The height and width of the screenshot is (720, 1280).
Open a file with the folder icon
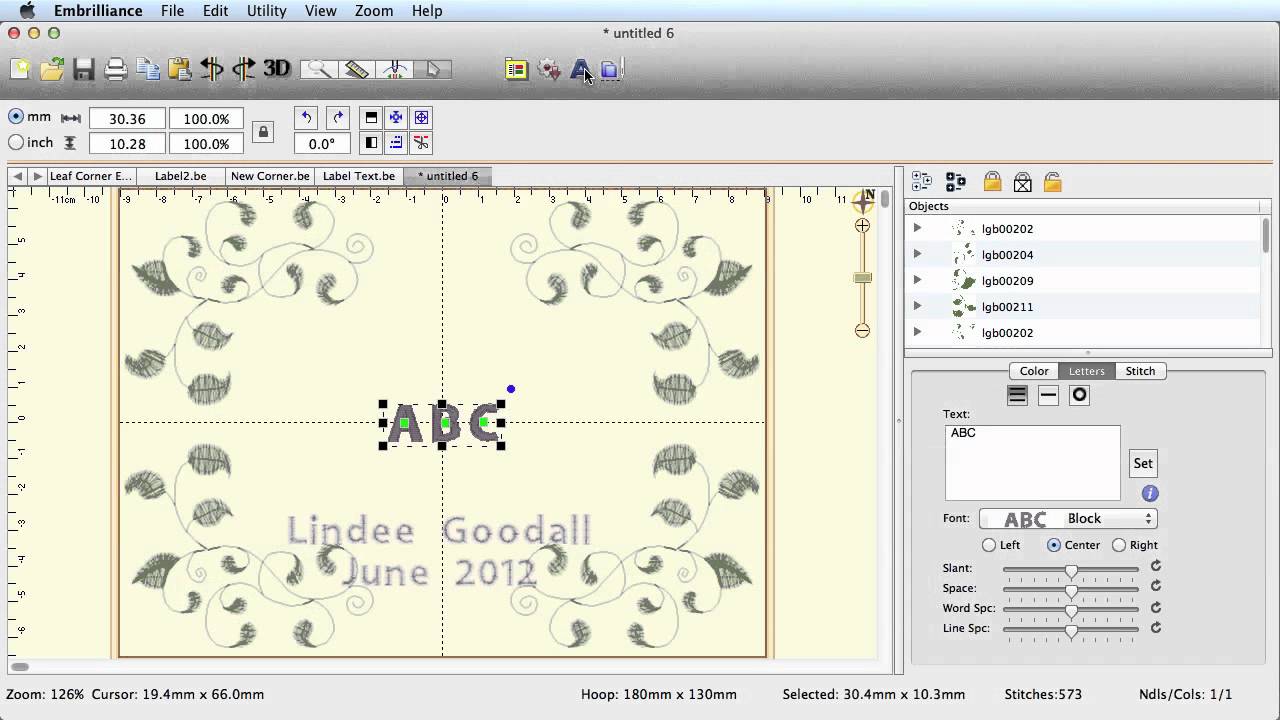coord(52,69)
